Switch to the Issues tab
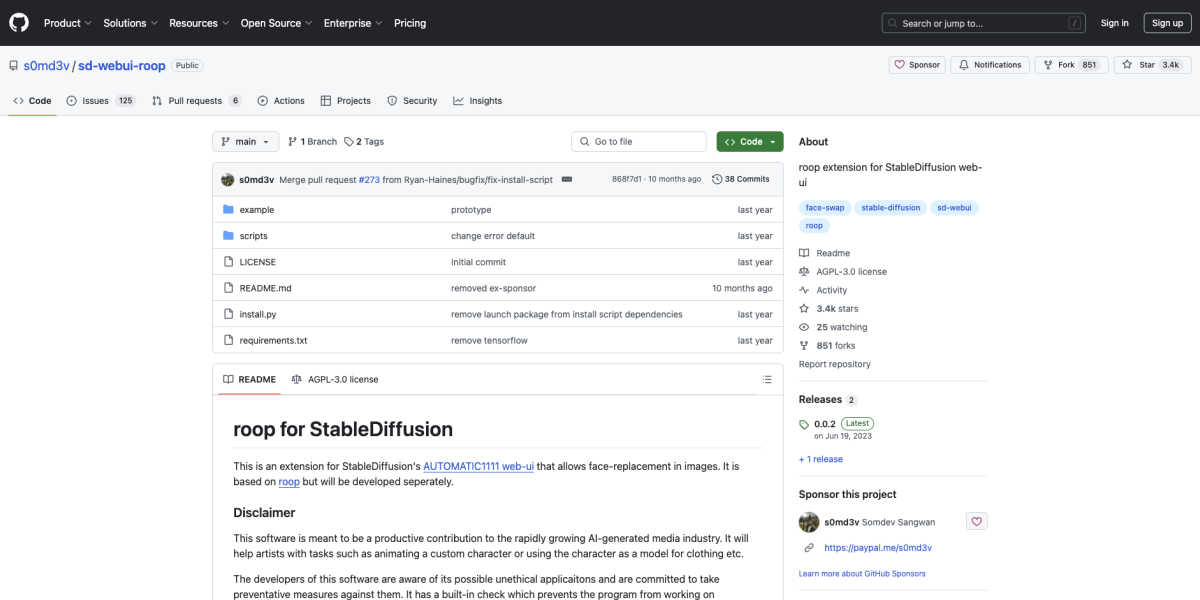 (100, 101)
